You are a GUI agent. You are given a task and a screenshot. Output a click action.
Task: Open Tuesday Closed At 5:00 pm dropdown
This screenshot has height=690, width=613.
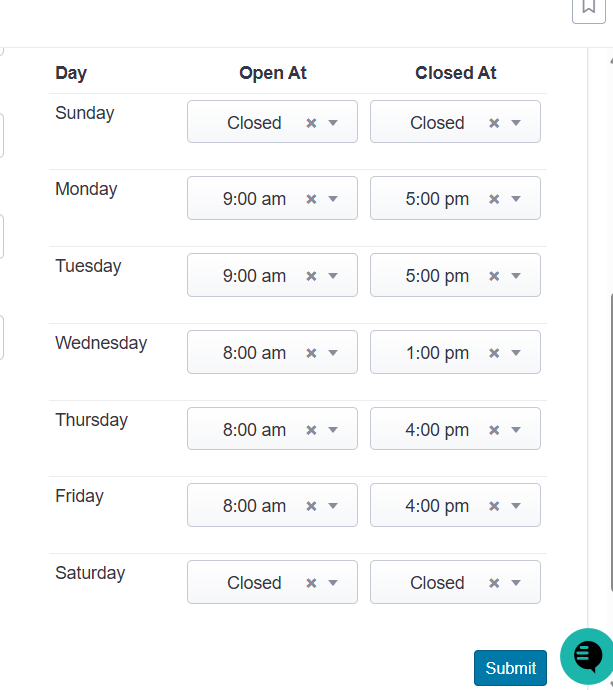[x=516, y=276]
